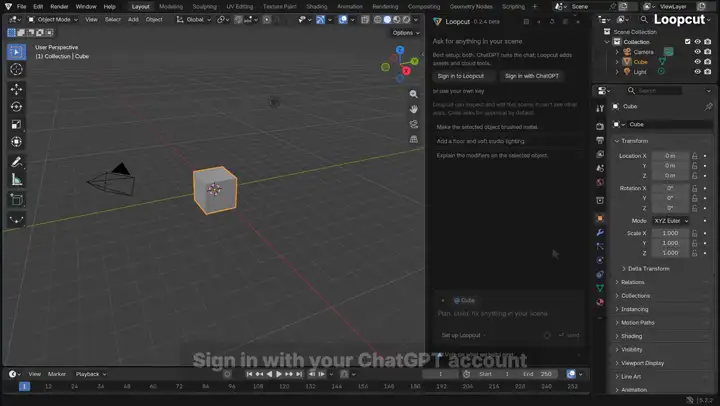Pin the Cube properties panel

tap(709, 107)
